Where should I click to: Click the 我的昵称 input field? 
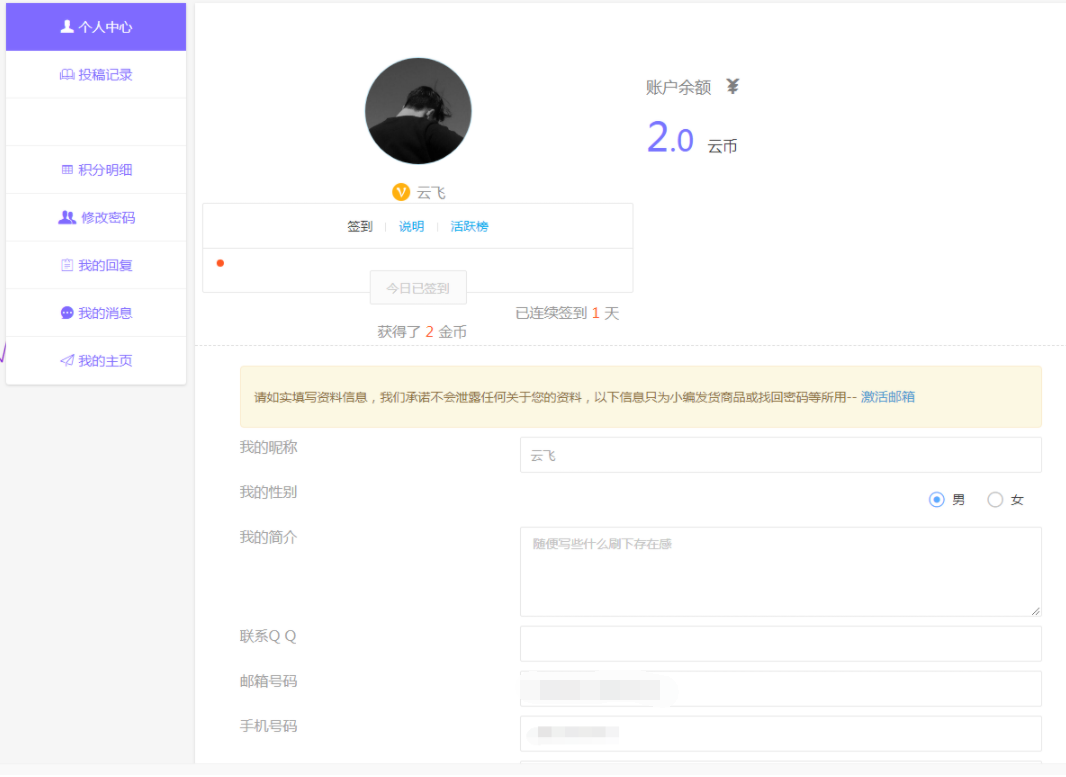780,455
